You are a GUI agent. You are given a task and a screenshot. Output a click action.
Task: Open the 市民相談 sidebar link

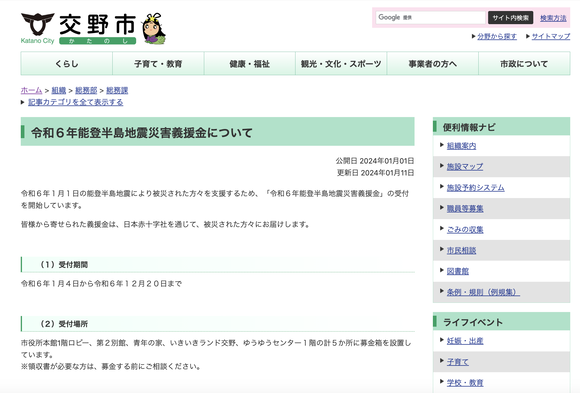(x=461, y=251)
